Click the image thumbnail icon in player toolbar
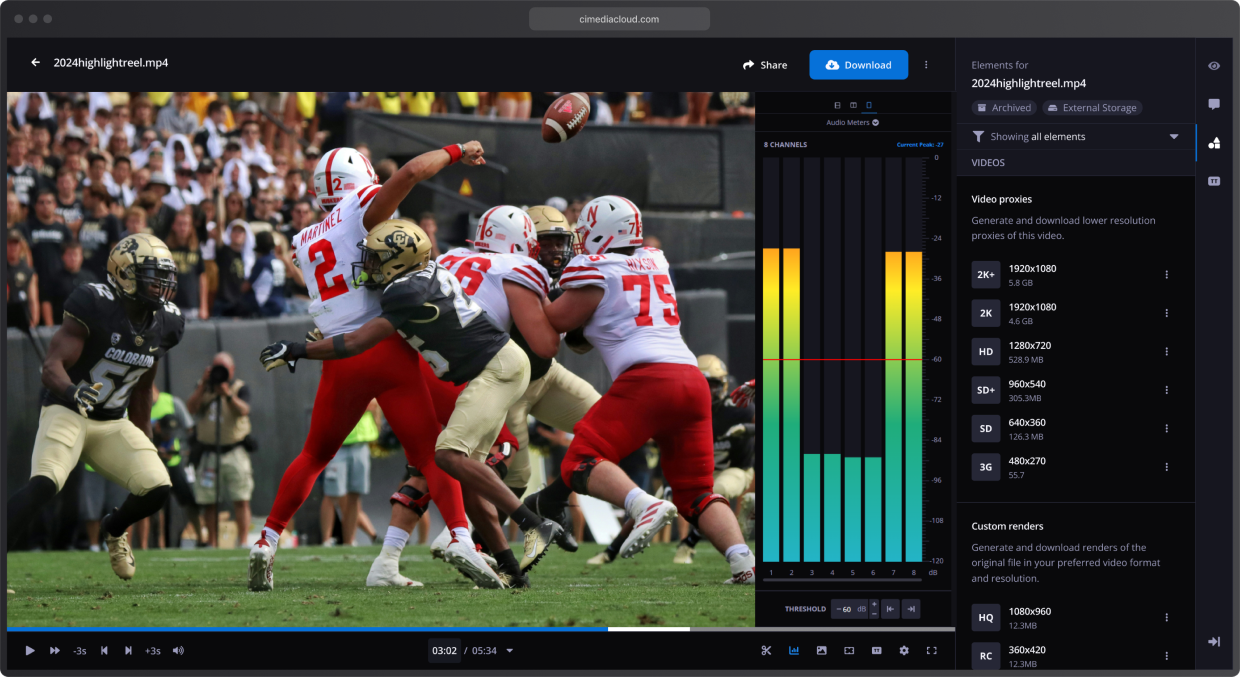This screenshot has width=1240, height=677. point(821,651)
